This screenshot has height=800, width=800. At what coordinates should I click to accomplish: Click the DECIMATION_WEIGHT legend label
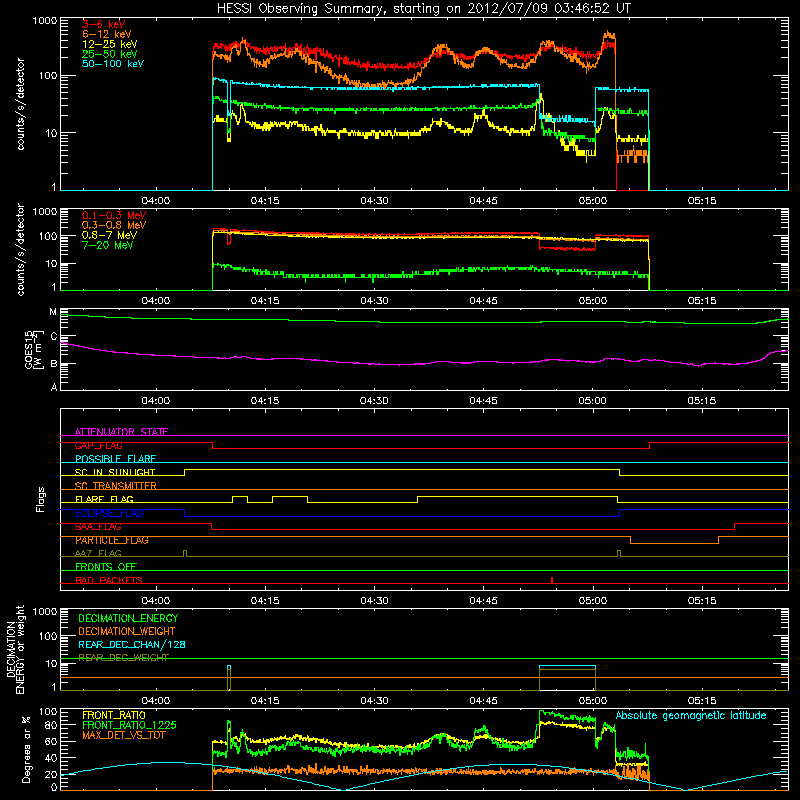127,631
